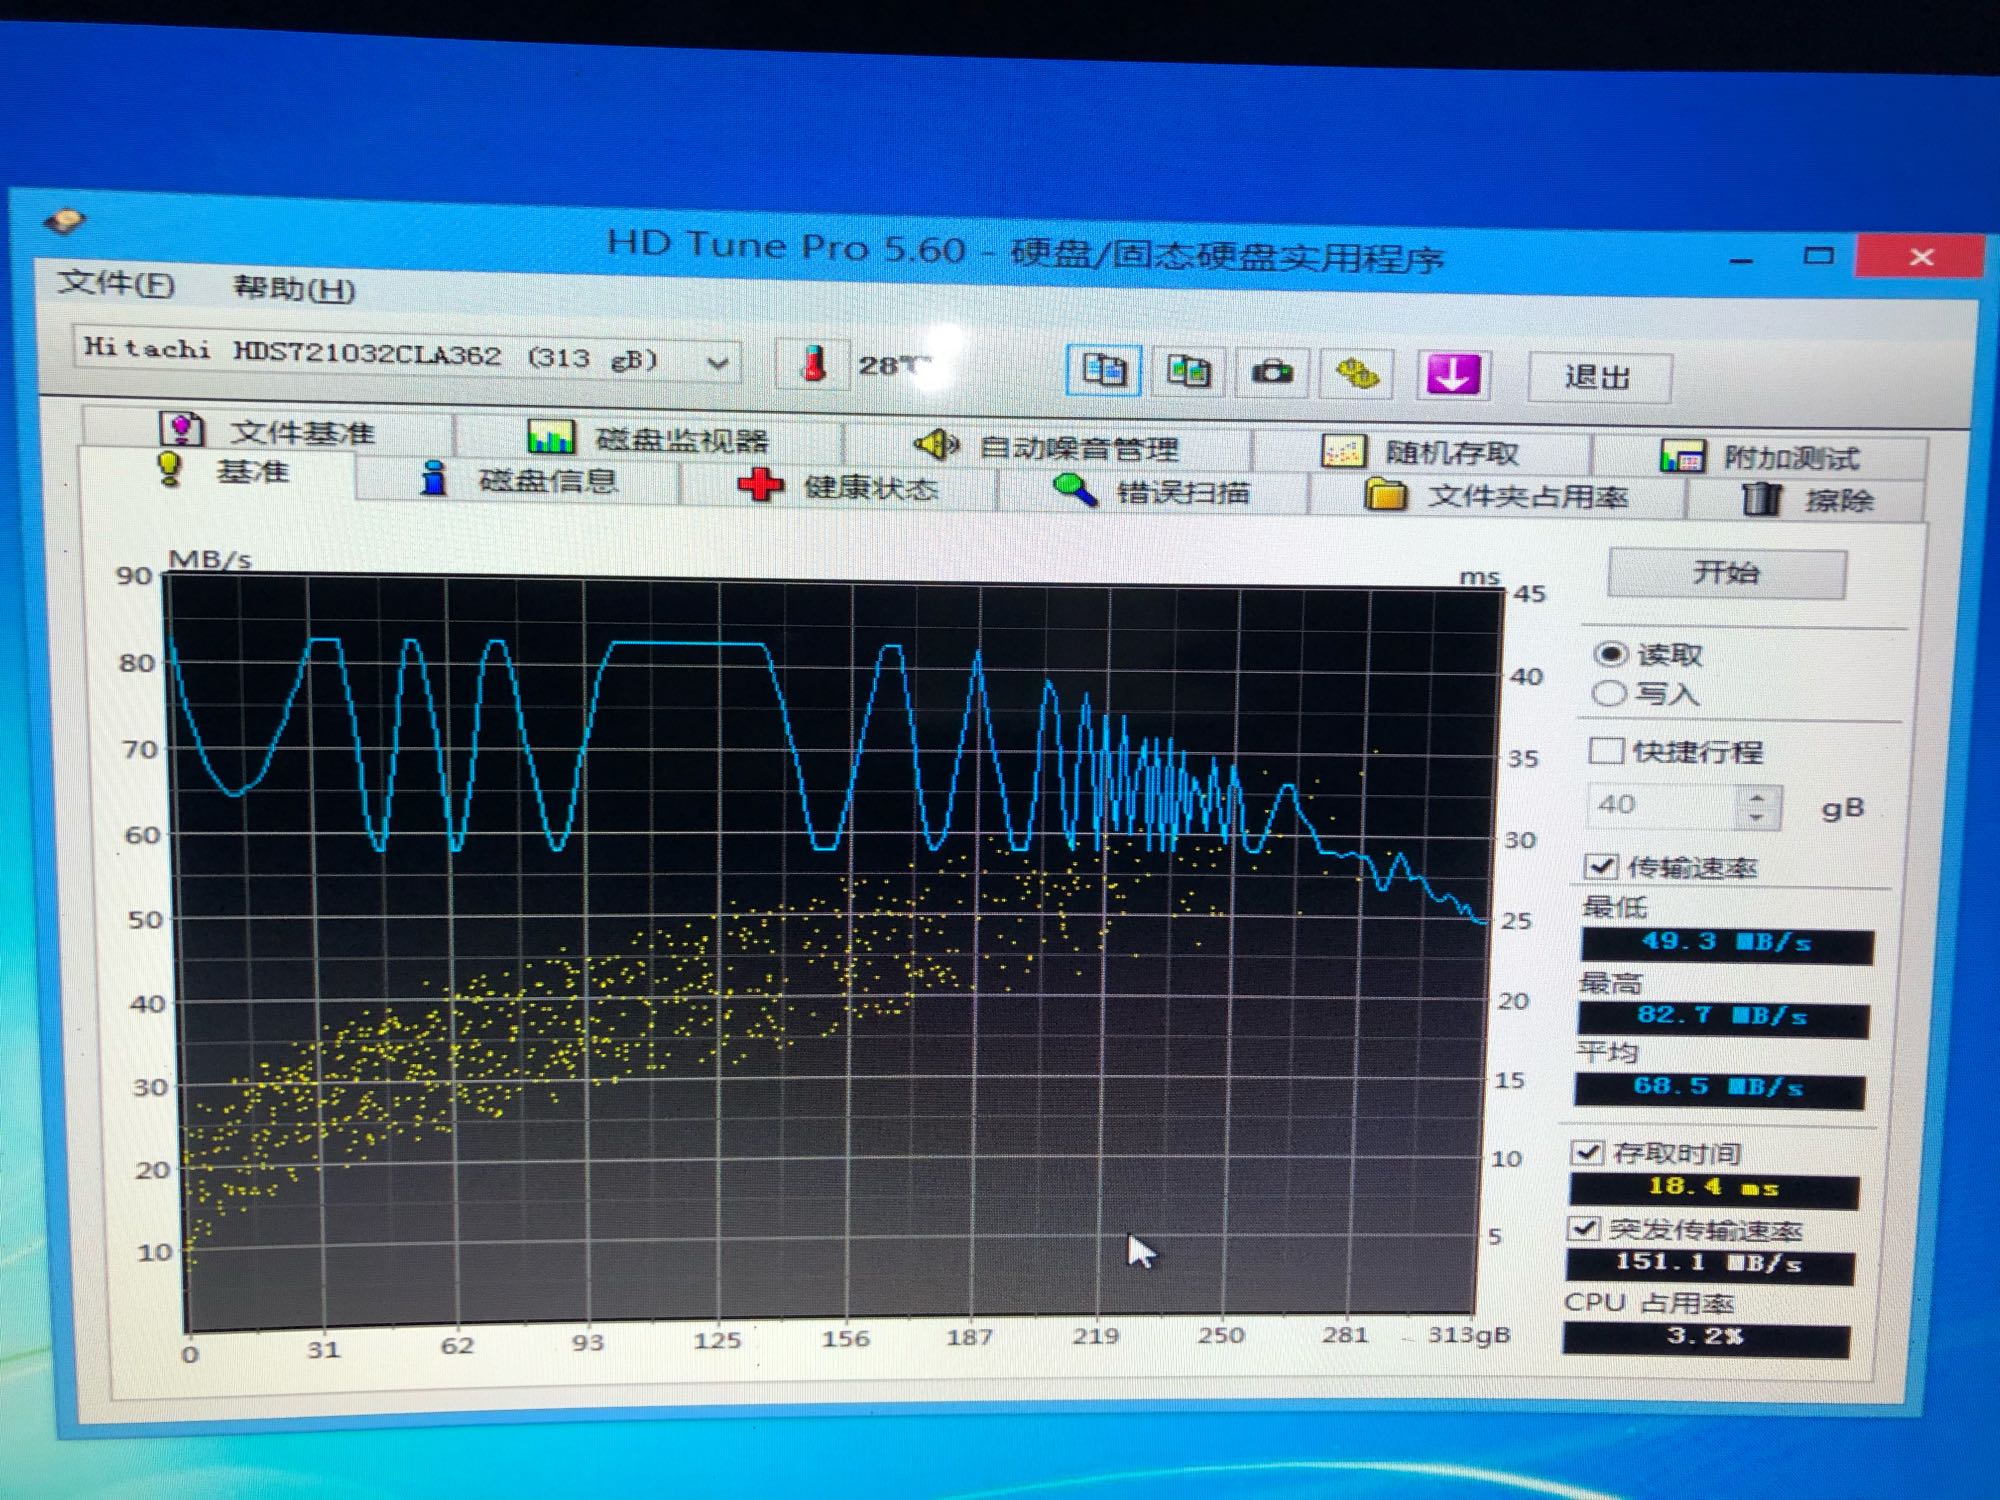Viewport: 2000px width, 1500px height.
Task: Open the 帮助(H) menu
Action: click(x=294, y=289)
